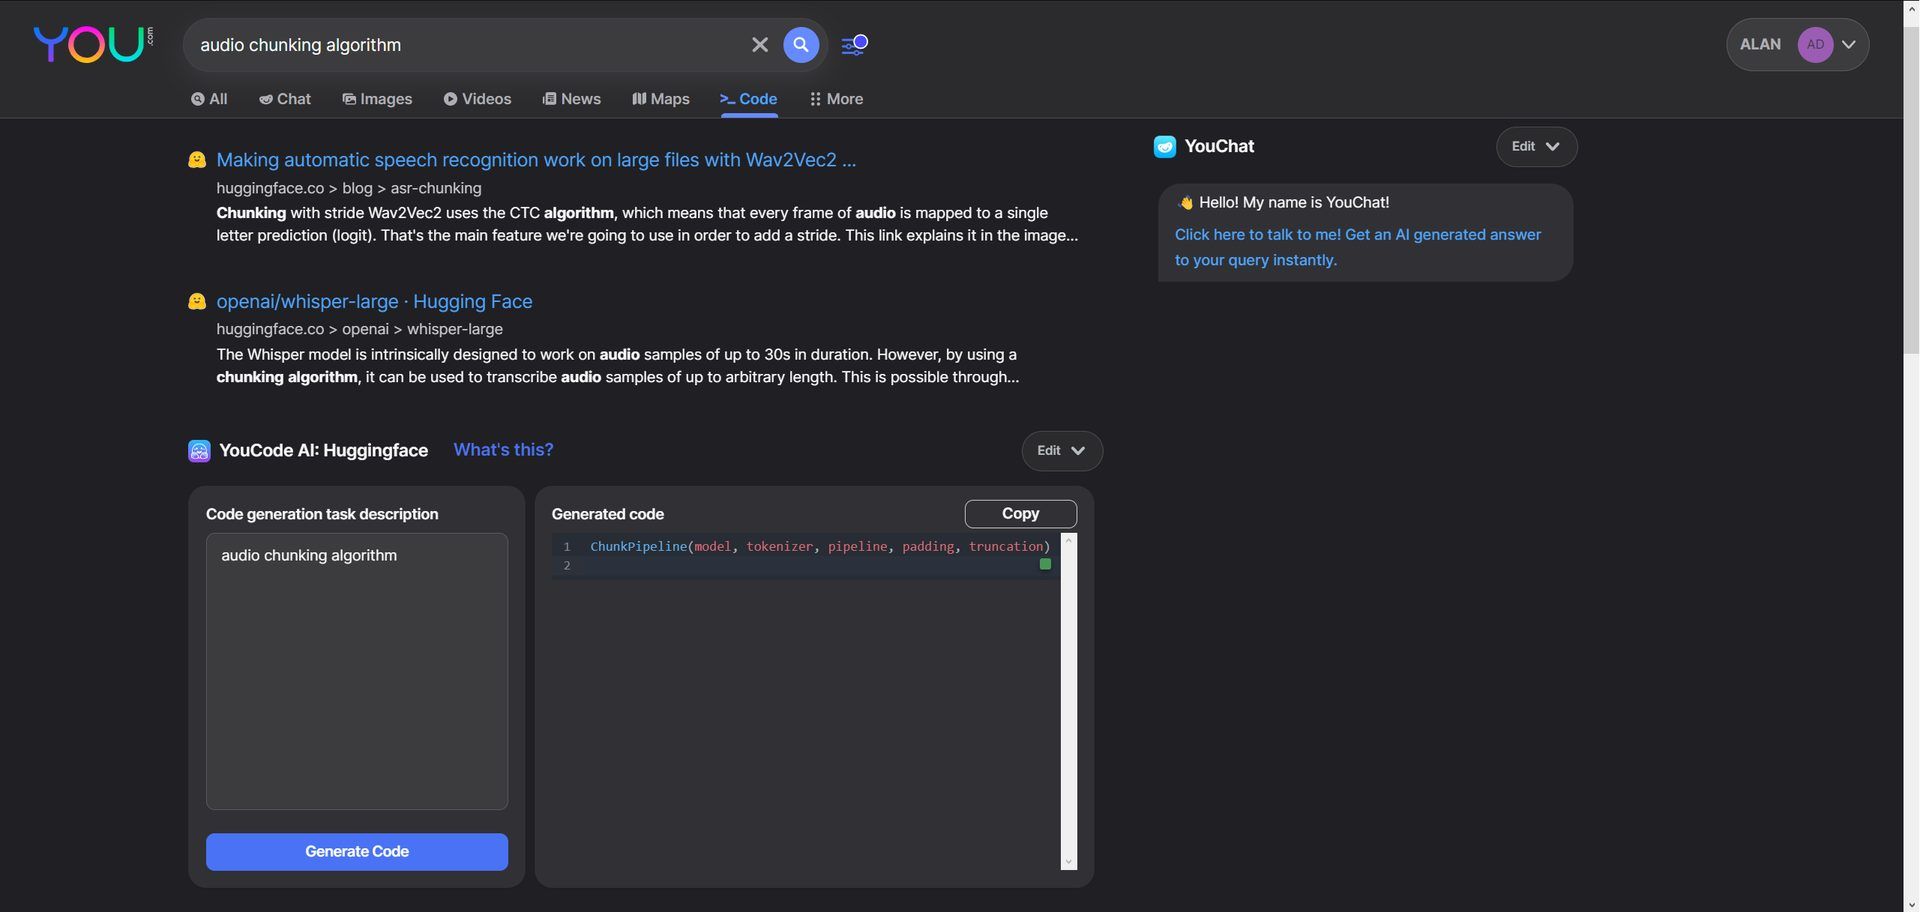This screenshot has width=1920, height=912.
Task: Click the Generate Code button
Action: point(357,852)
